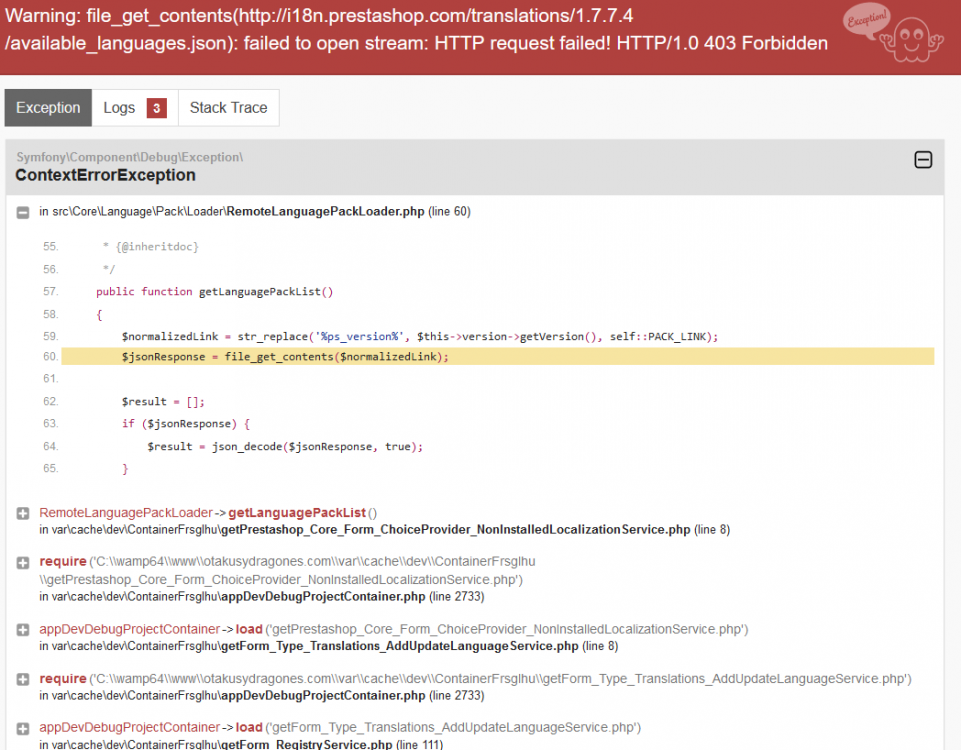Click the Symfony\Component\Debug\Exception namespace text

[129, 157]
